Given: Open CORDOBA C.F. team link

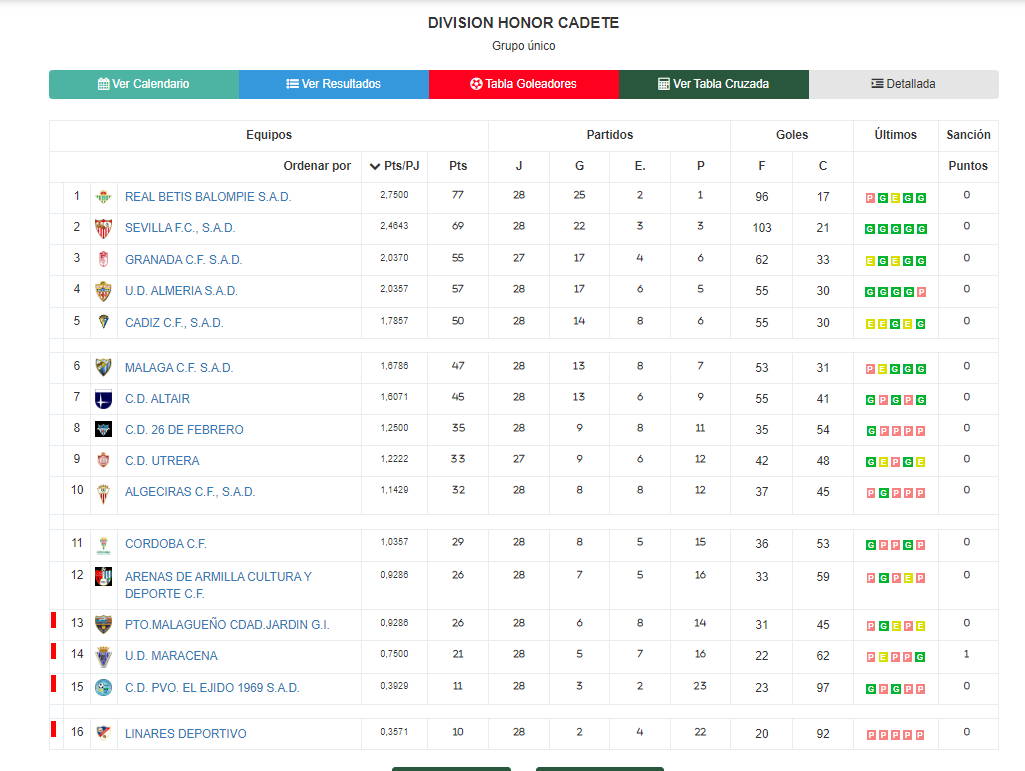Looking at the screenshot, I should [x=166, y=544].
